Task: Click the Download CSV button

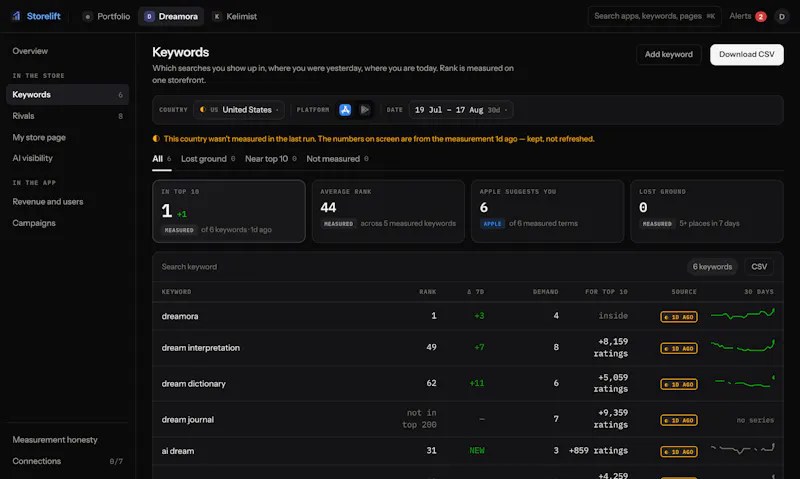Action: tap(746, 55)
